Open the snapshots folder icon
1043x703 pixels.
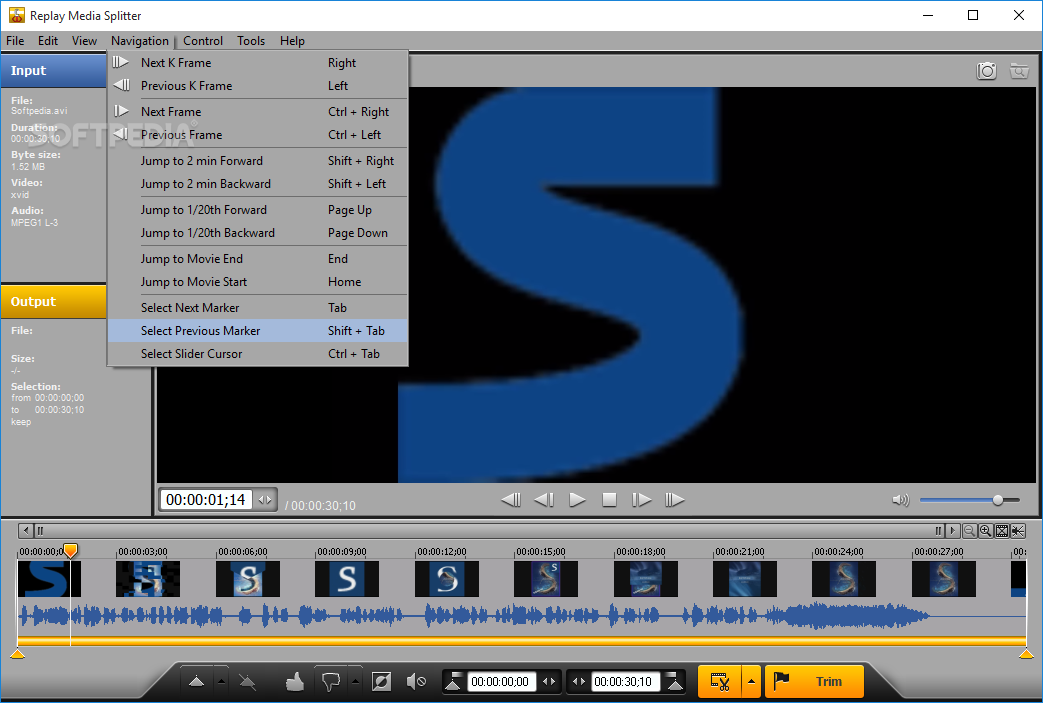coord(1018,70)
